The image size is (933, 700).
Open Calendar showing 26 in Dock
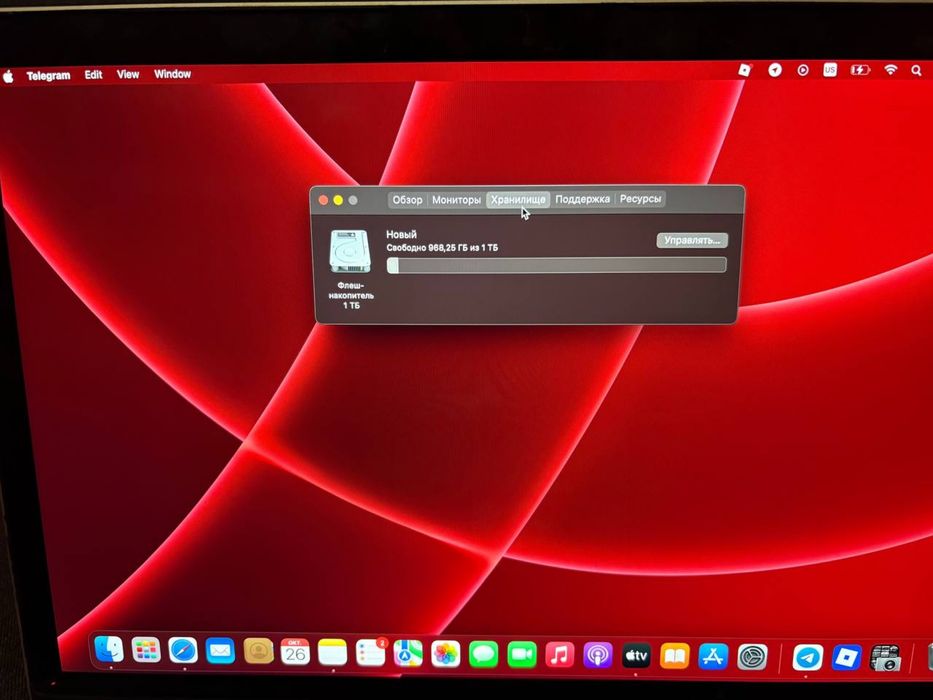click(x=295, y=652)
